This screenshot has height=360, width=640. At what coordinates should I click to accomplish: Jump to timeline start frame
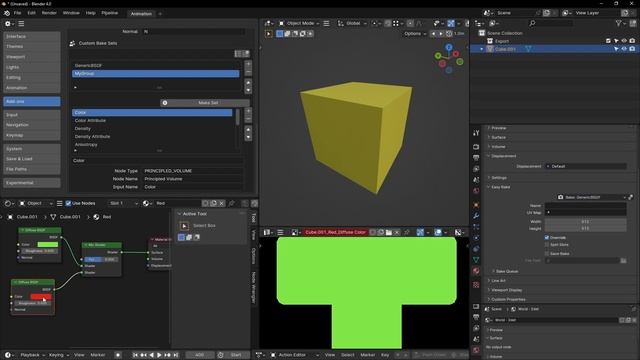135,355
